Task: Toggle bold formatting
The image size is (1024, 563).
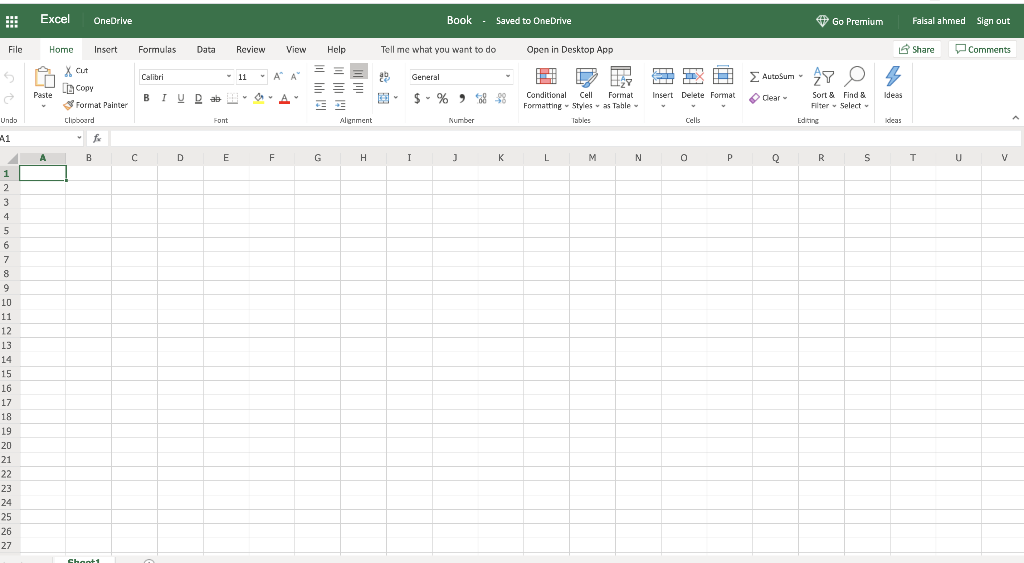Action: (147, 97)
